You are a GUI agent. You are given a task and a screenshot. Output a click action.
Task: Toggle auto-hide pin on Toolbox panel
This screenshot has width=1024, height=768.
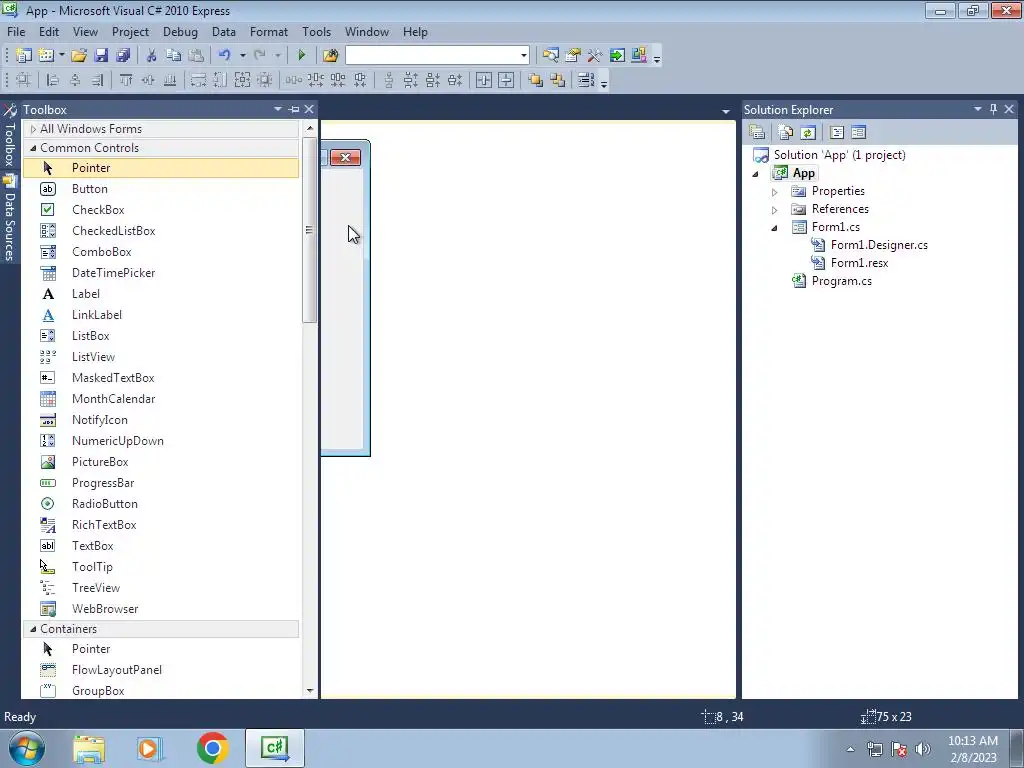(294, 109)
